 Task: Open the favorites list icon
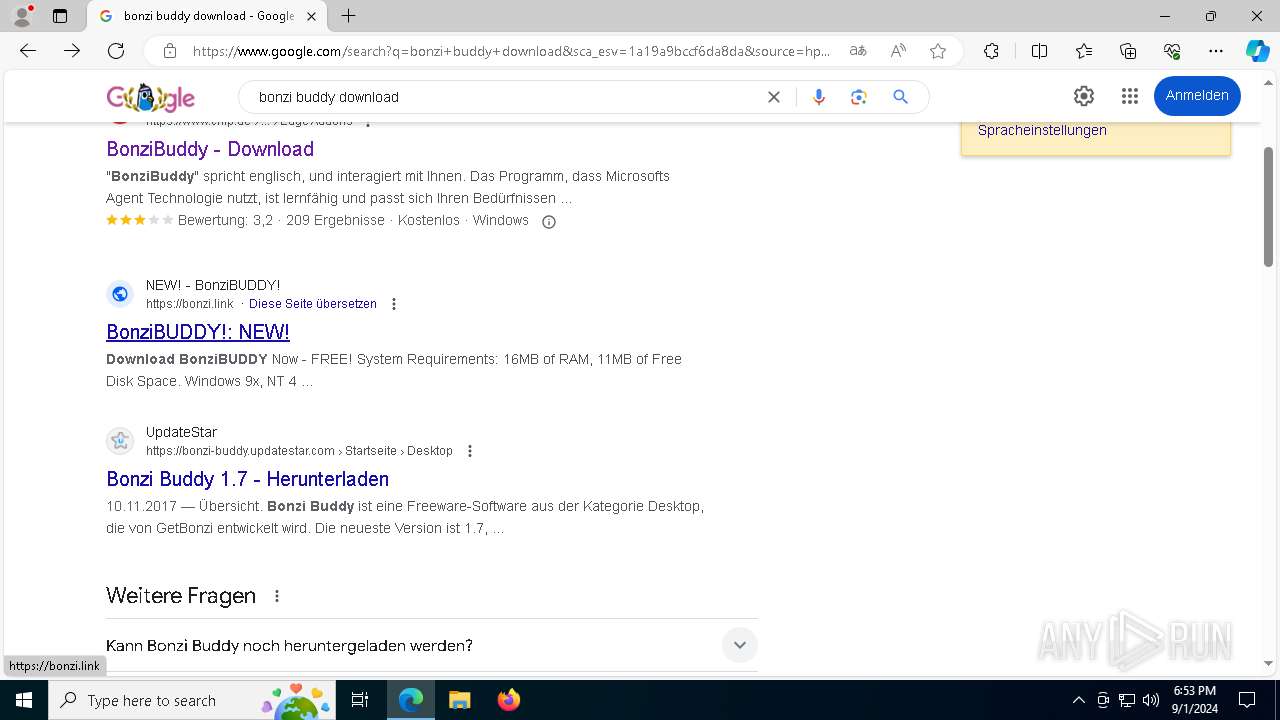1084,51
